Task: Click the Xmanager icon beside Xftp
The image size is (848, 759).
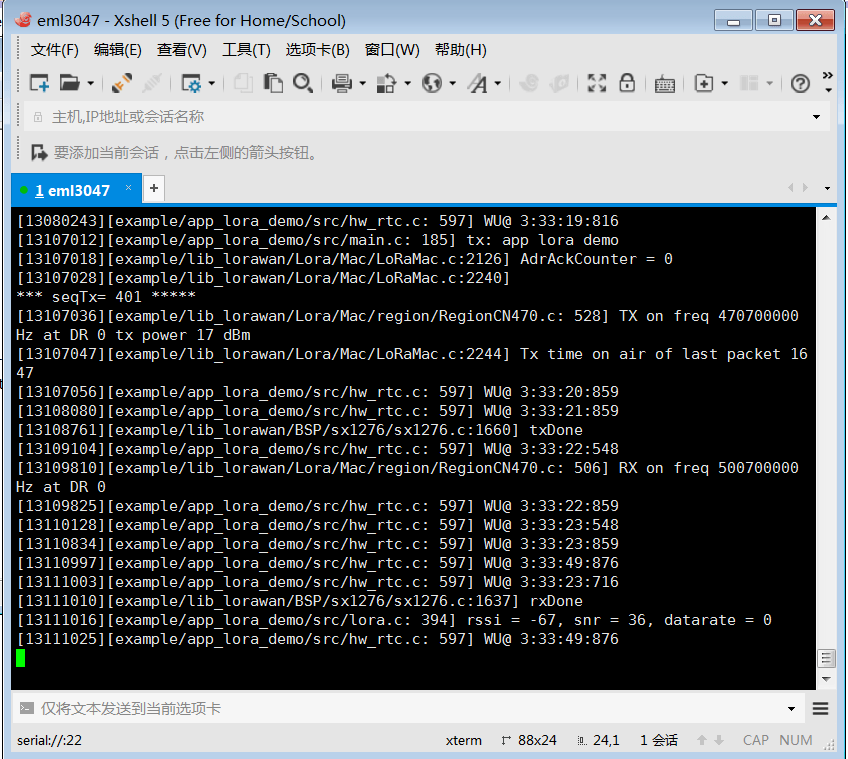Action: pos(559,83)
